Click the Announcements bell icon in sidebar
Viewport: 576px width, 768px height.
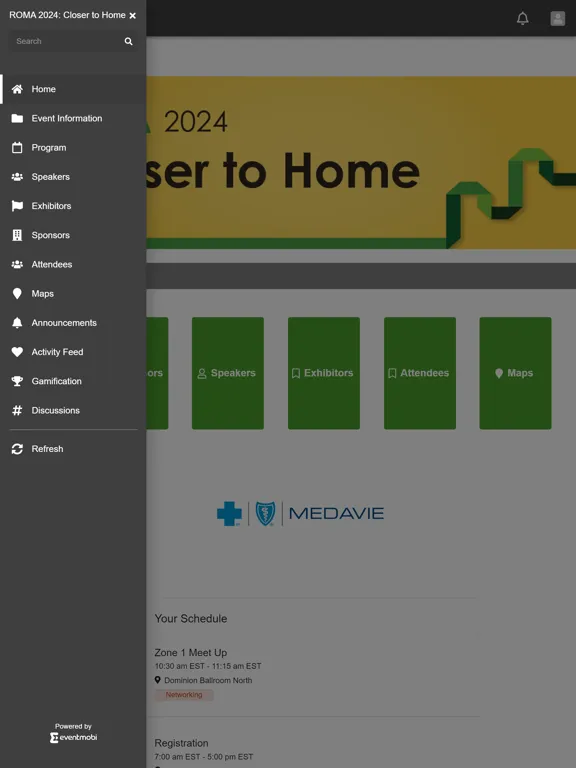(17, 323)
